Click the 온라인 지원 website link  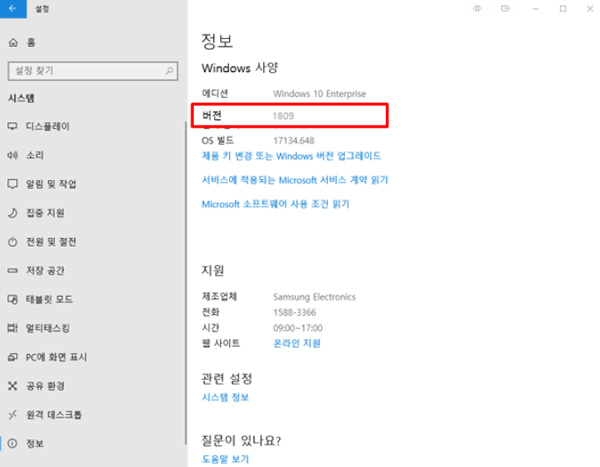click(x=297, y=343)
